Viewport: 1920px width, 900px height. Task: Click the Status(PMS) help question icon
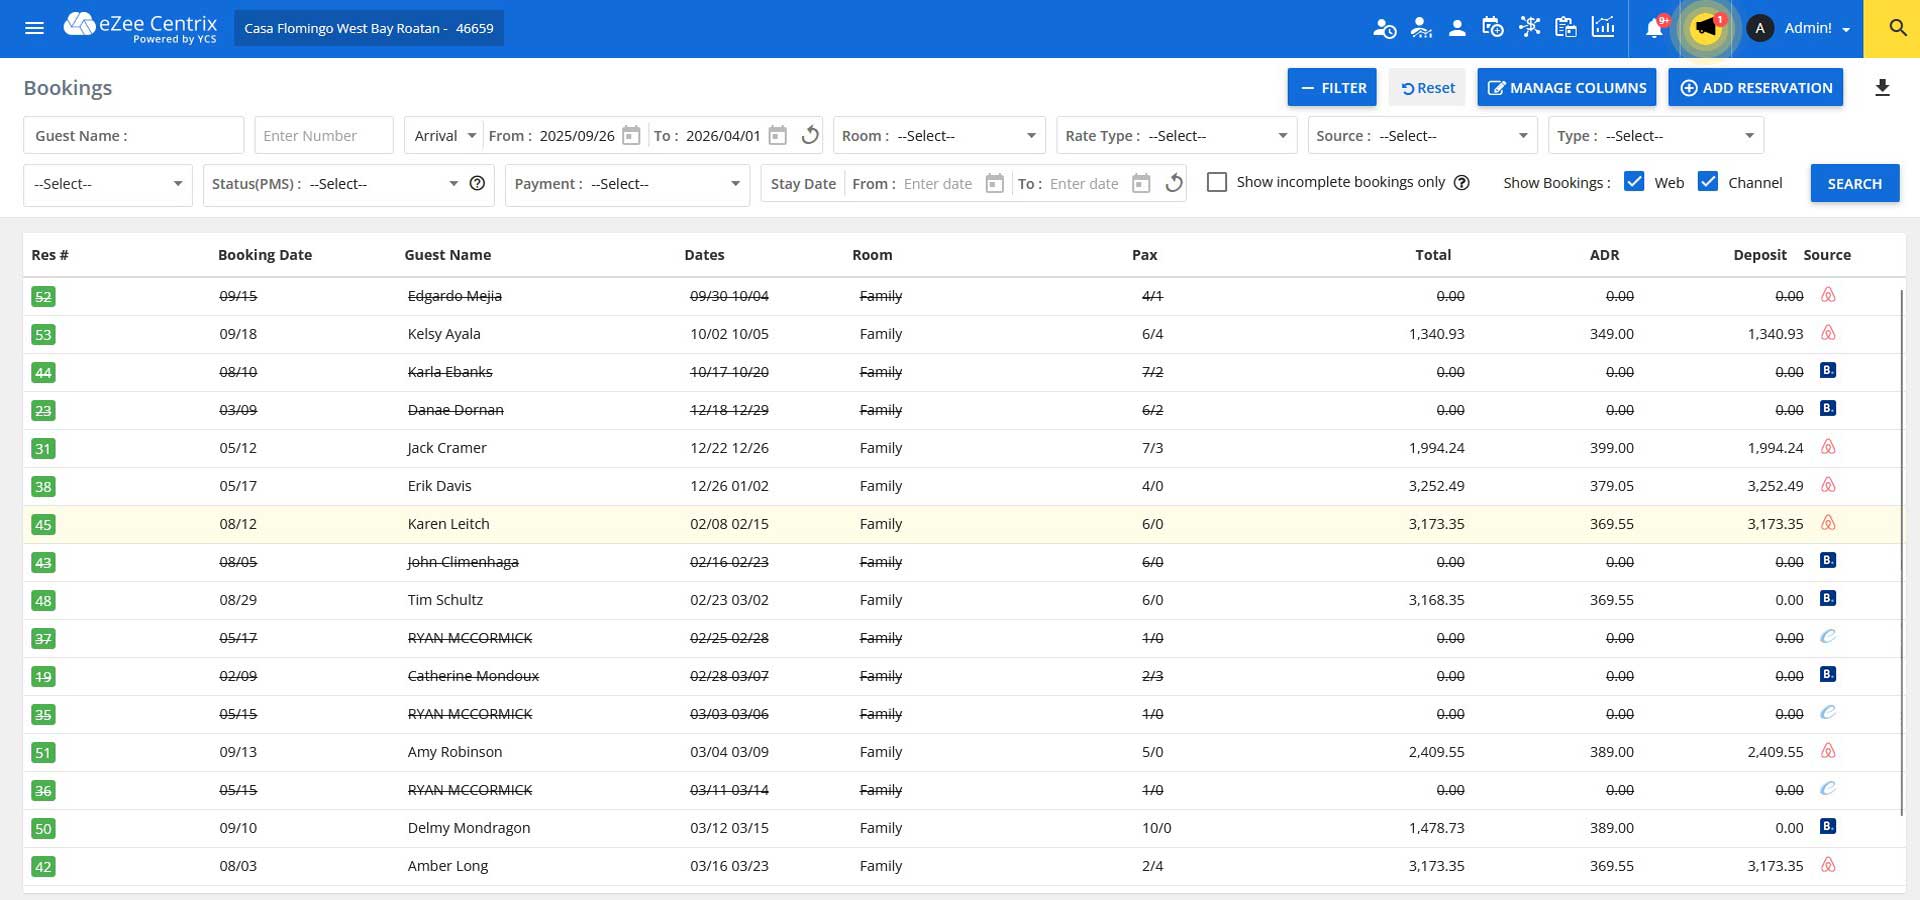tap(477, 184)
